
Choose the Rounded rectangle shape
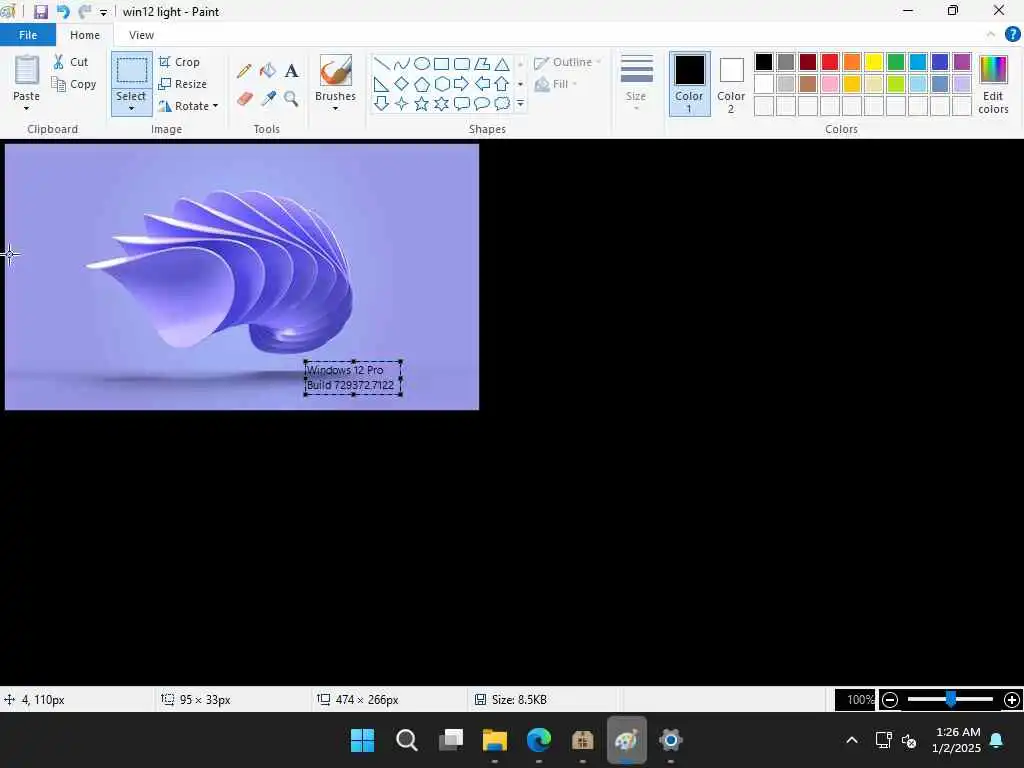pos(462,63)
